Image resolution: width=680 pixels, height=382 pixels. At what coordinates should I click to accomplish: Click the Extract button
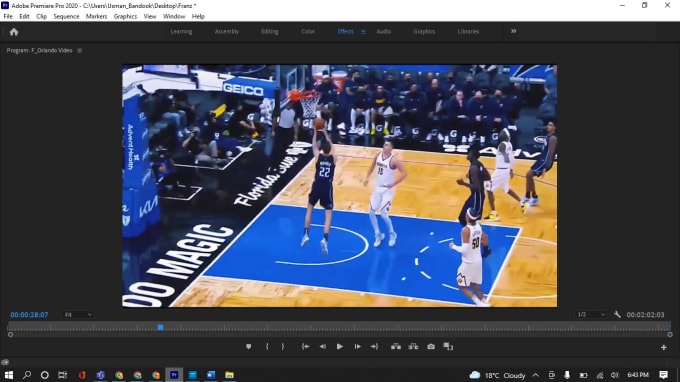tap(413, 346)
